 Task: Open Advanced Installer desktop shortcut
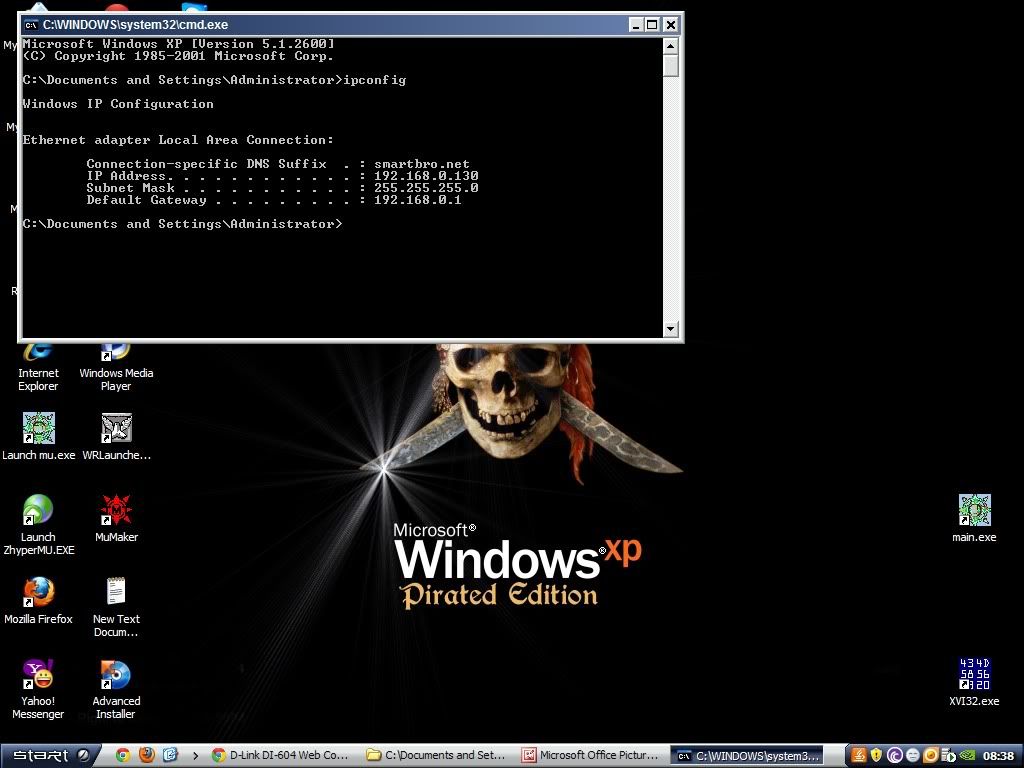(116, 676)
